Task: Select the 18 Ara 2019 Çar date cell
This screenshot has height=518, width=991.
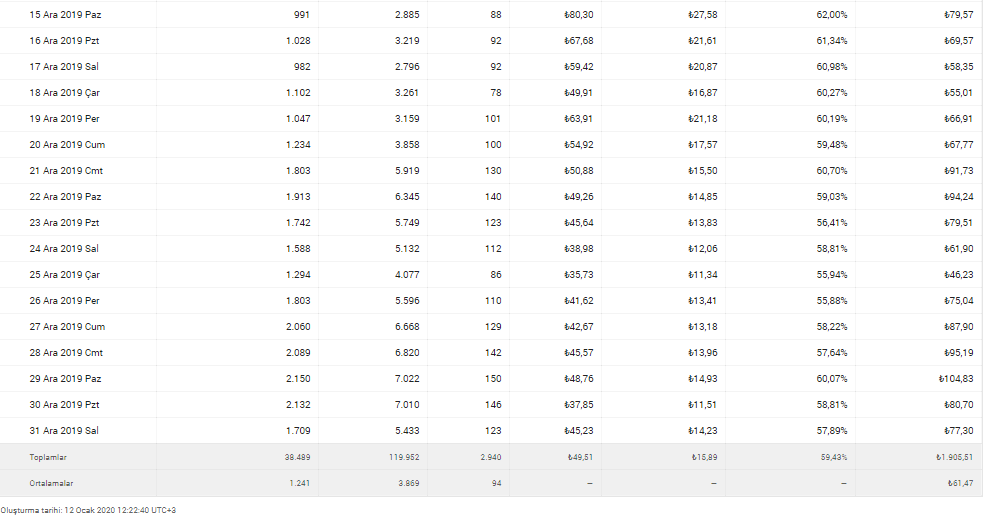Action: pyautogui.click(x=66, y=93)
